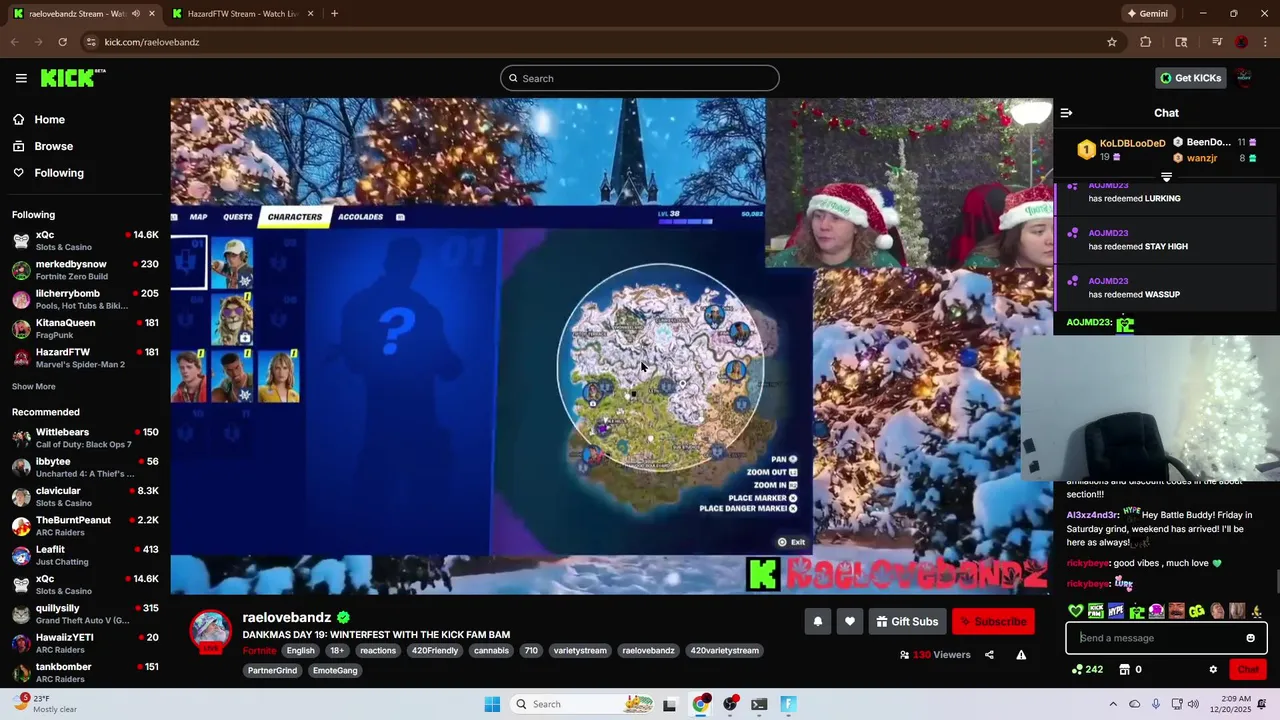Viewport: 1280px width, 720px height.
Task: Open Chrome three-dot menu
Action: [1266, 42]
